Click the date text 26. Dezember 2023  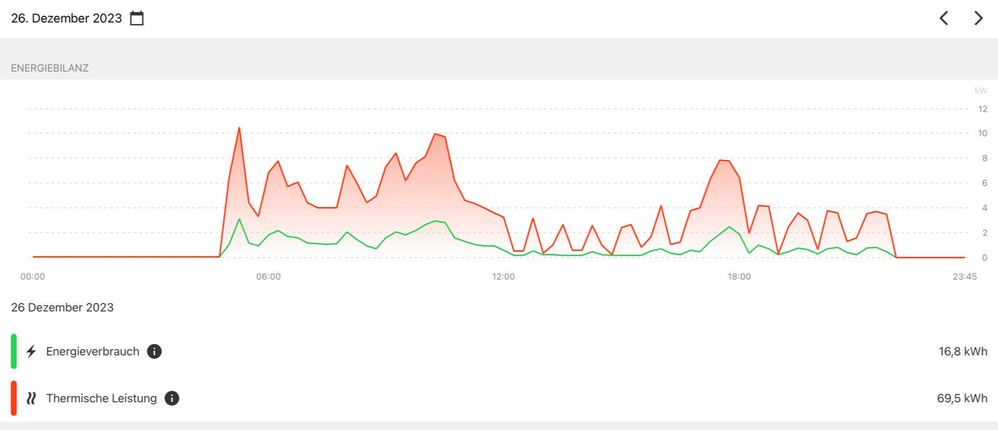click(x=66, y=18)
